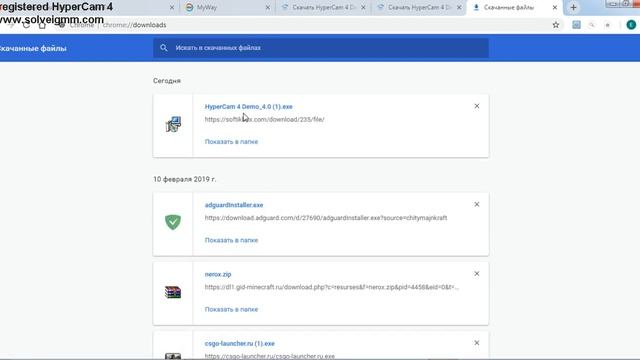This screenshot has width=640, height=360.
Task: Open new tab with plus button
Action: [573, 7]
